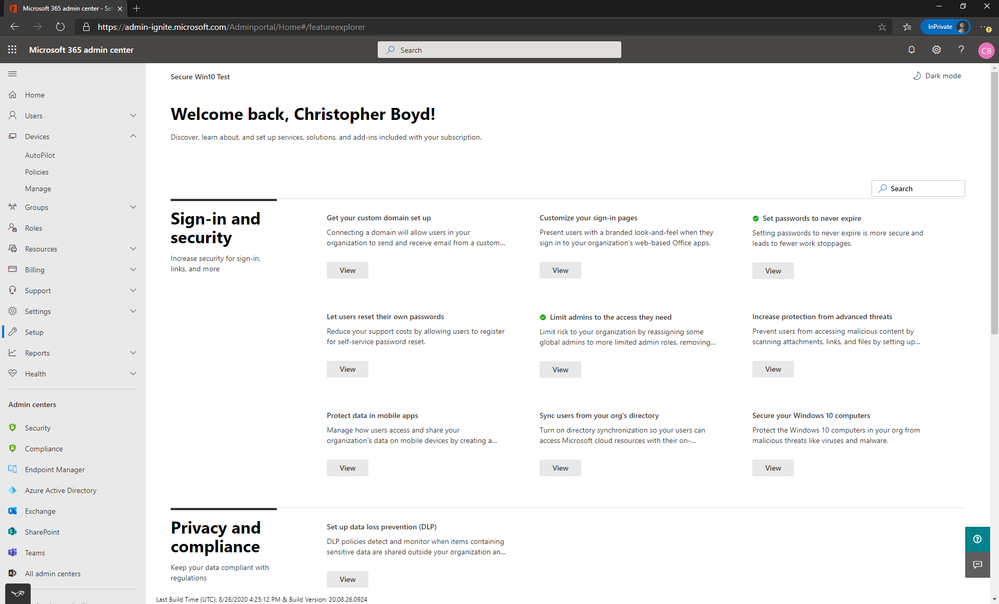
Task: Click the help question mark icon
Action: tap(961, 50)
